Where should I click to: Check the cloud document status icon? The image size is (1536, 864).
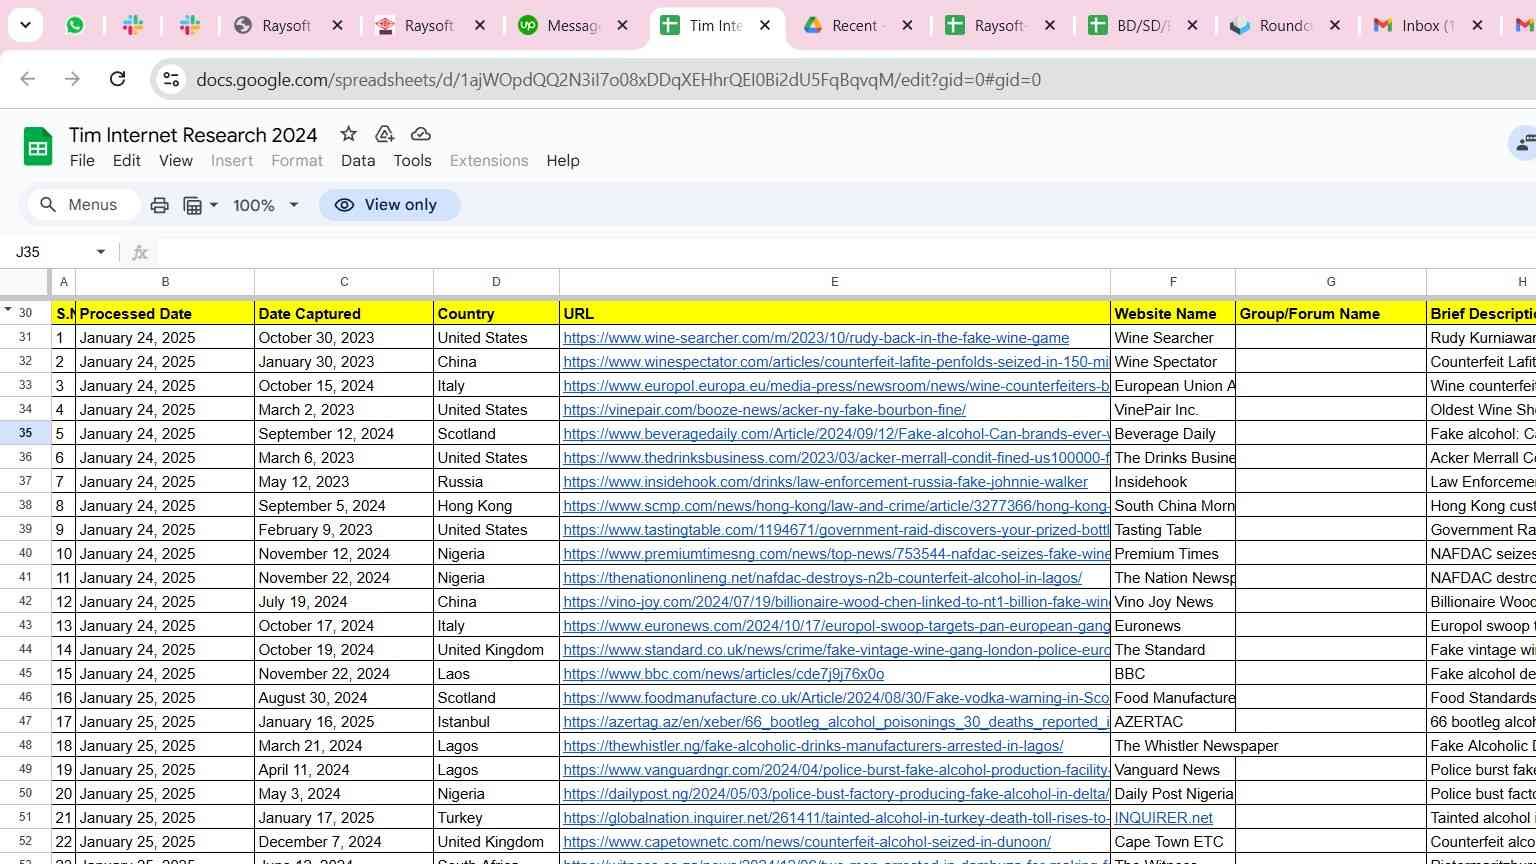(421, 134)
